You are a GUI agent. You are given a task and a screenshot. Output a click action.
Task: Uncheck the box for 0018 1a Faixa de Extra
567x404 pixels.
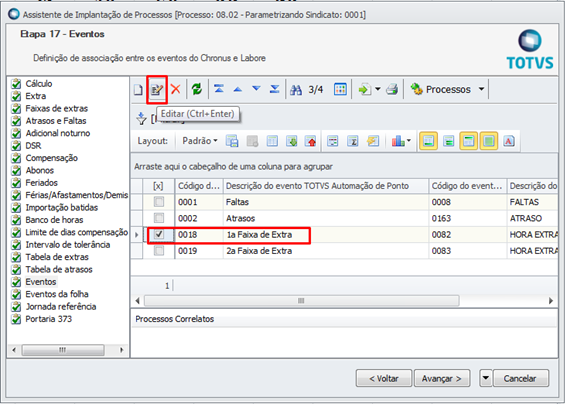[159, 234]
